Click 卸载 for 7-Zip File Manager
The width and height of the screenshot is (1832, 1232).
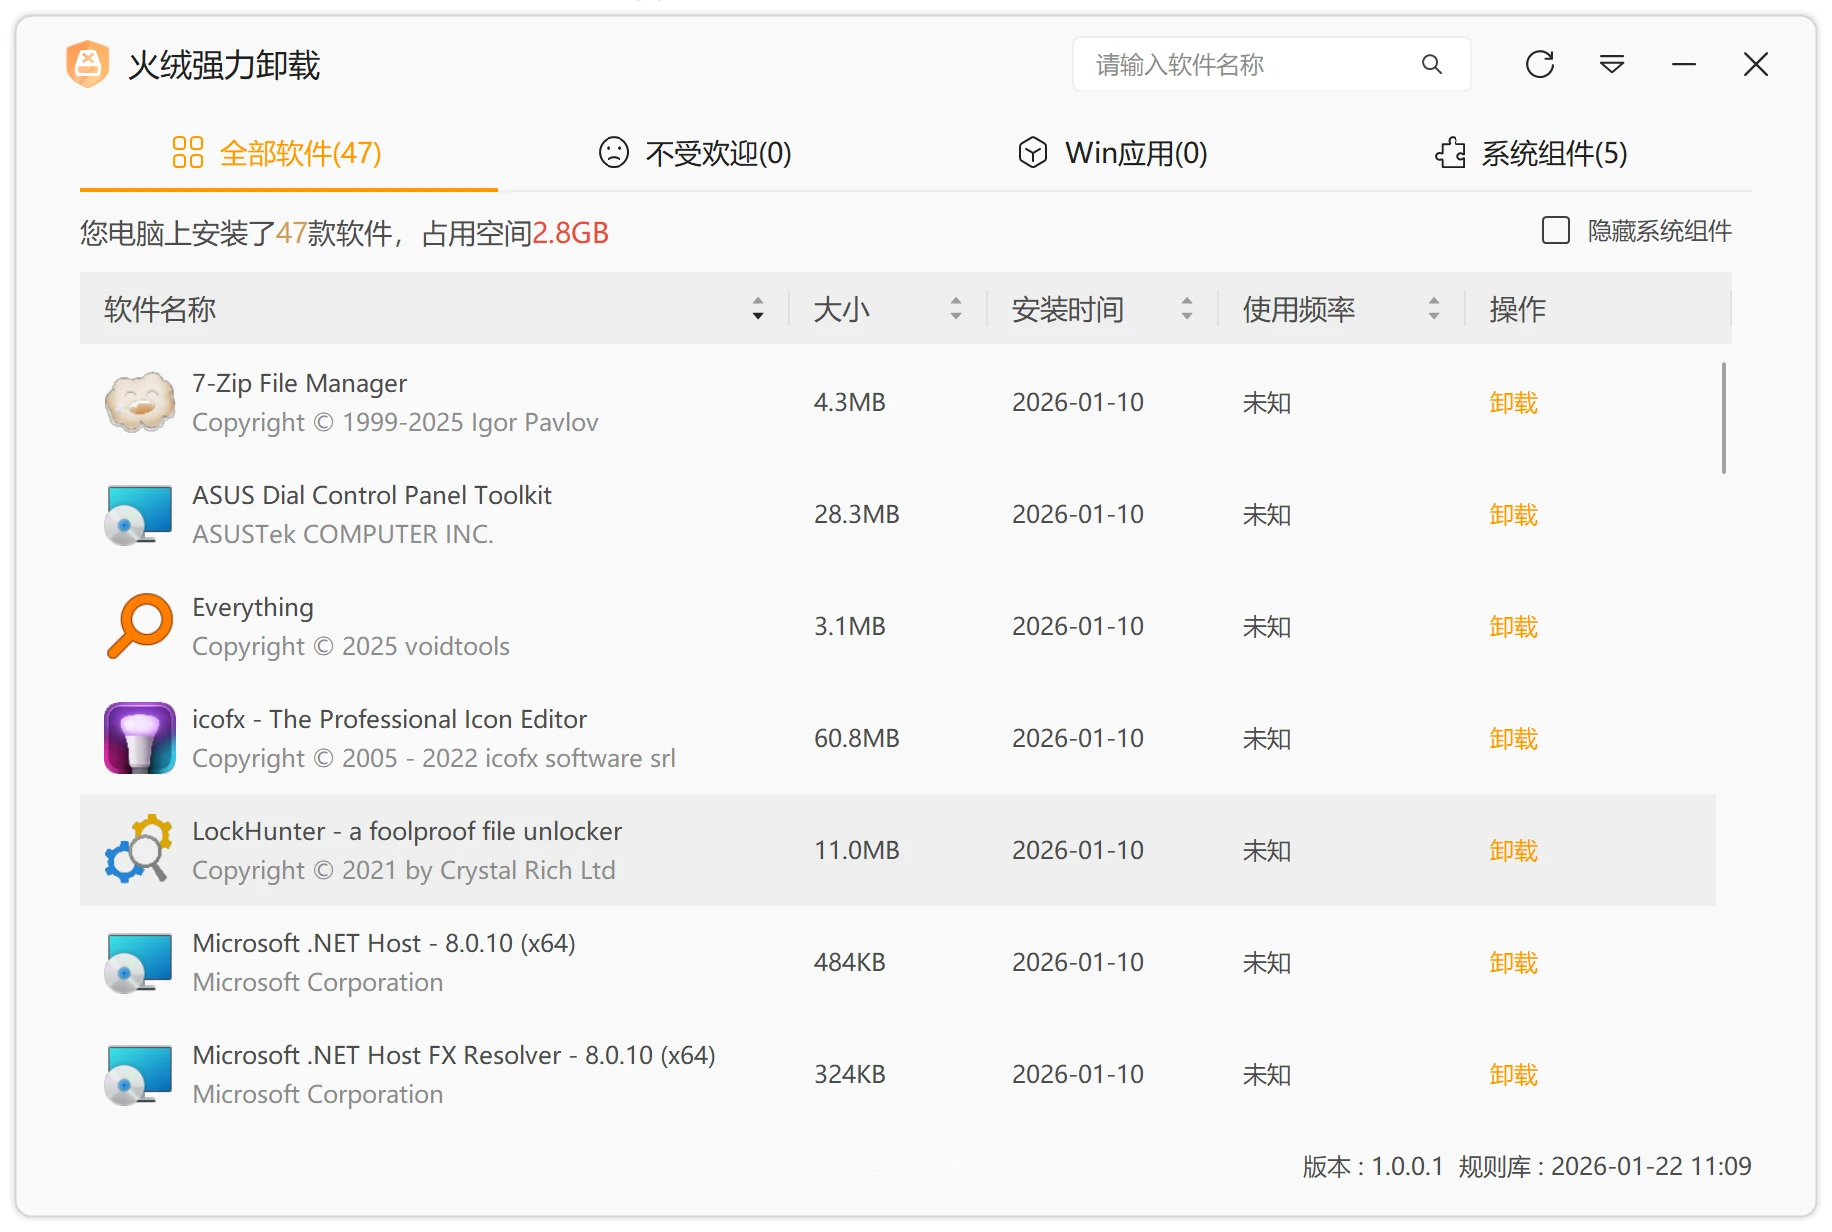[x=1513, y=402]
